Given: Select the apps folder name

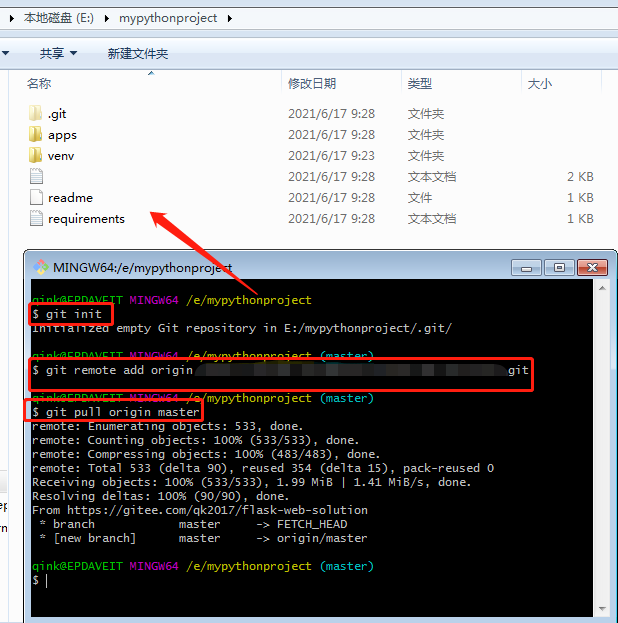Looking at the screenshot, I should 62,135.
